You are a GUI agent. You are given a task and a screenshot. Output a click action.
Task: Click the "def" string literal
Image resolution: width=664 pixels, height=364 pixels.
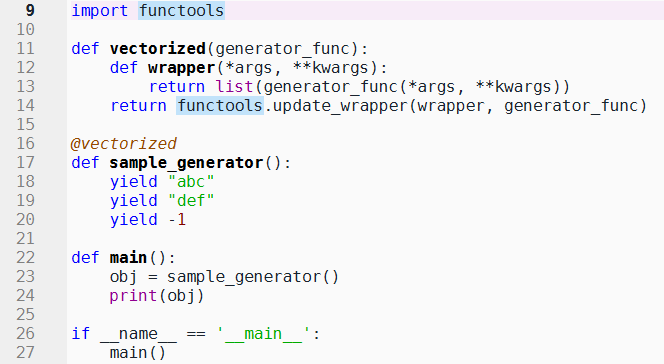[x=191, y=201]
